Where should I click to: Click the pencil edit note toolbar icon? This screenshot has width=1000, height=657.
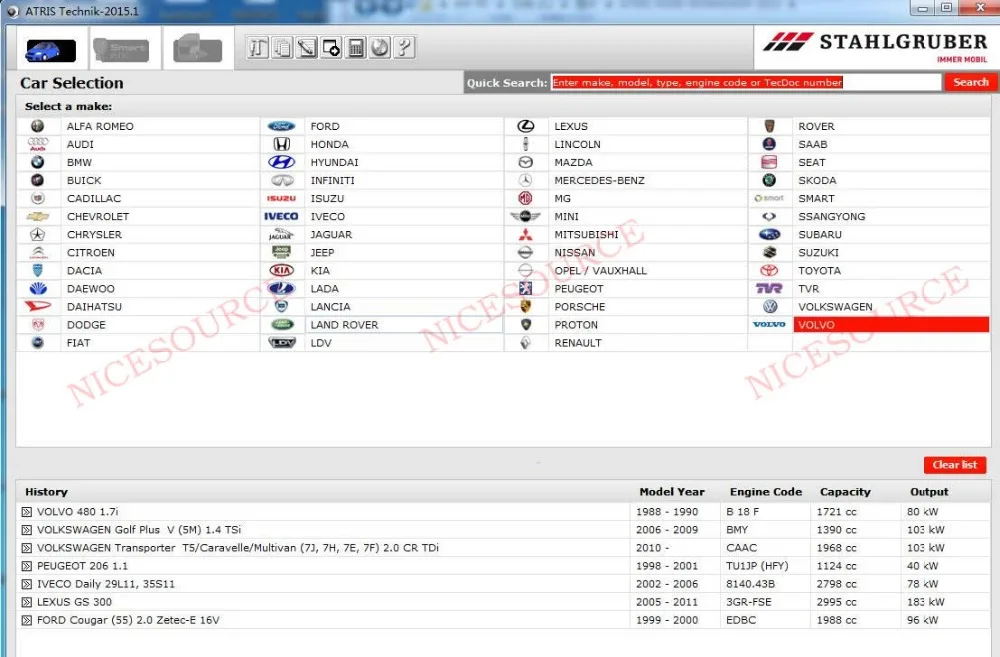click(307, 48)
